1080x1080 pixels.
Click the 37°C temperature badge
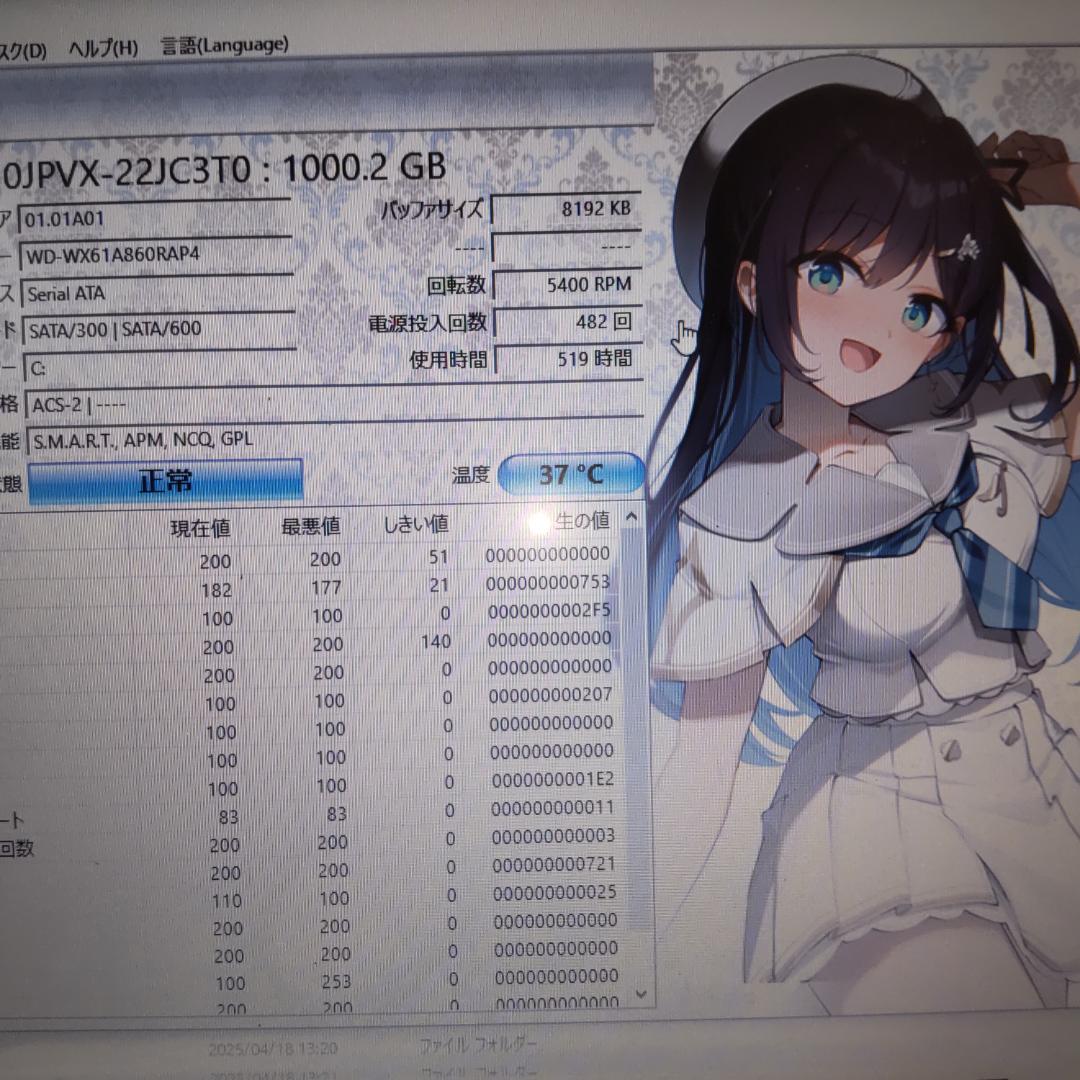tap(568, 475)
